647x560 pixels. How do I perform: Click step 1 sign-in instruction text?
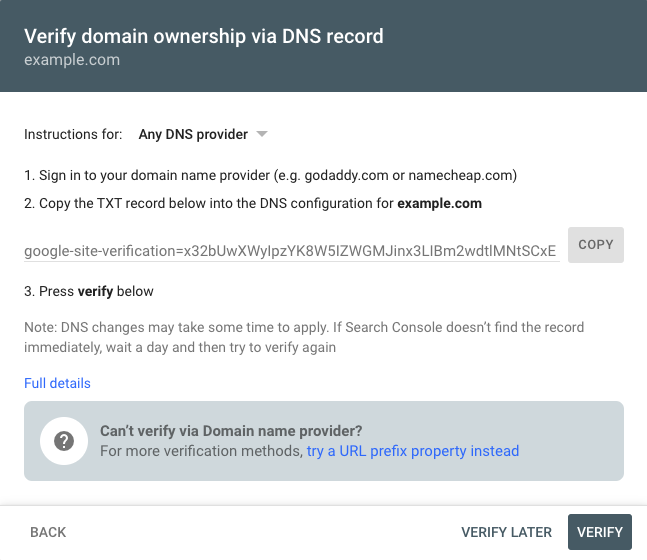click(x=271, y=175)
